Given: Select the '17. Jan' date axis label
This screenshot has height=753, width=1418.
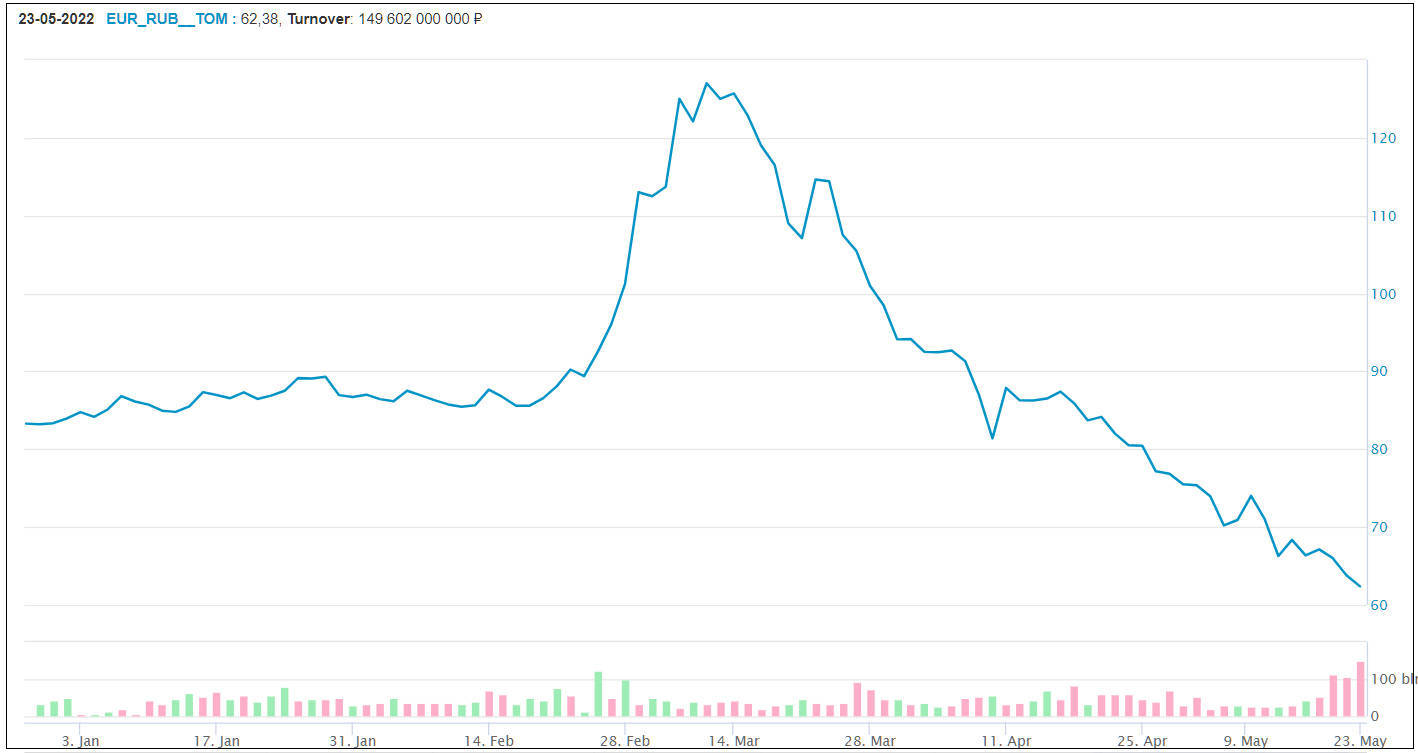Looking at the screenshot, I should (x=217, y=741).
